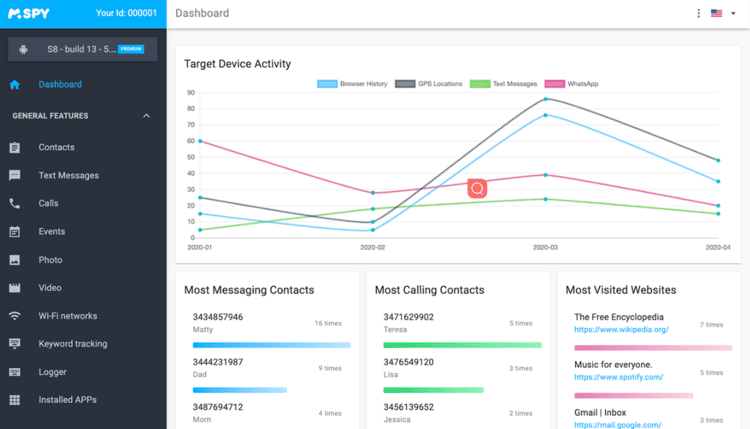The width and height of the screenshot is (750, 429).
Task: Open the language flag dropdown
Action: [720, 14]
